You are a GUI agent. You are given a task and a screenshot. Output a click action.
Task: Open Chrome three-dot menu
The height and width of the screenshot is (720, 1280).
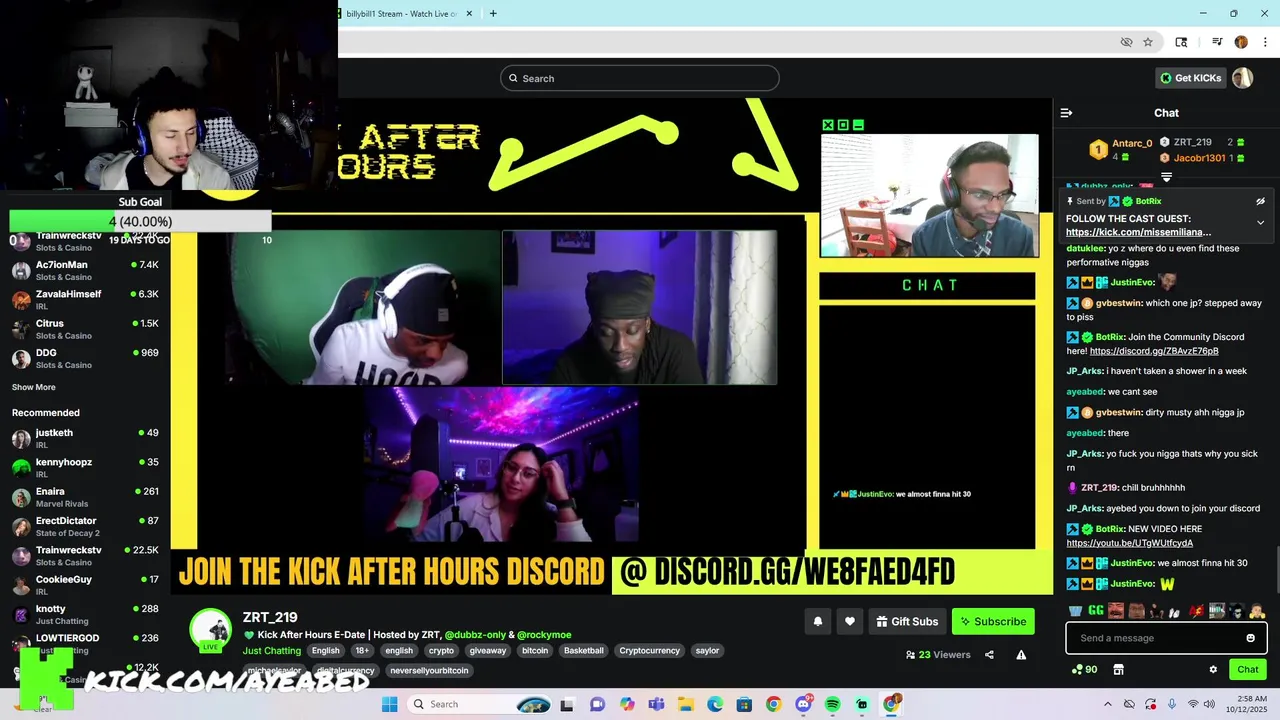tap(1264, 42)
